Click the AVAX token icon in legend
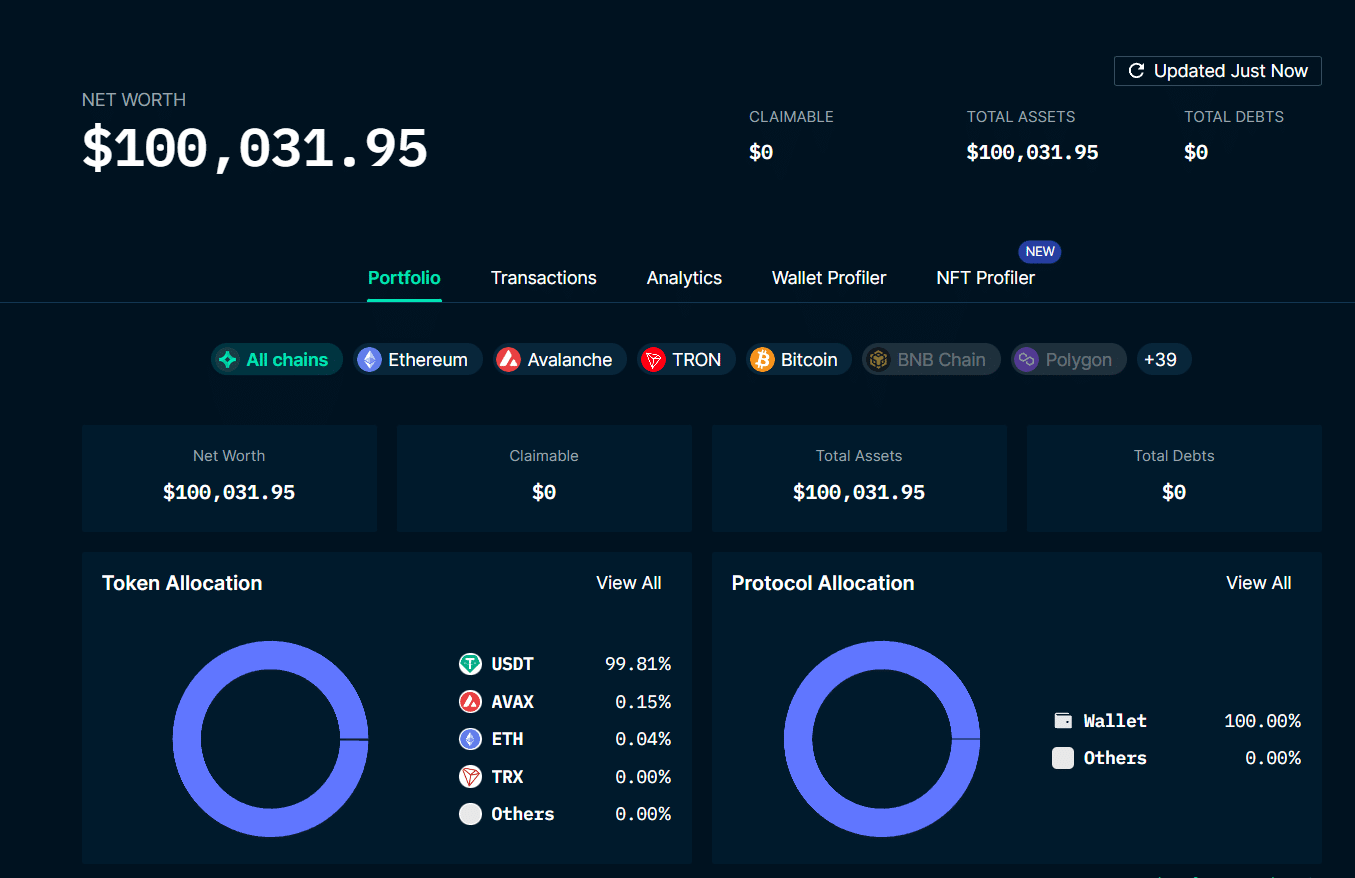1355x878 pixels. pyautogui.click(x=470, y=702)
